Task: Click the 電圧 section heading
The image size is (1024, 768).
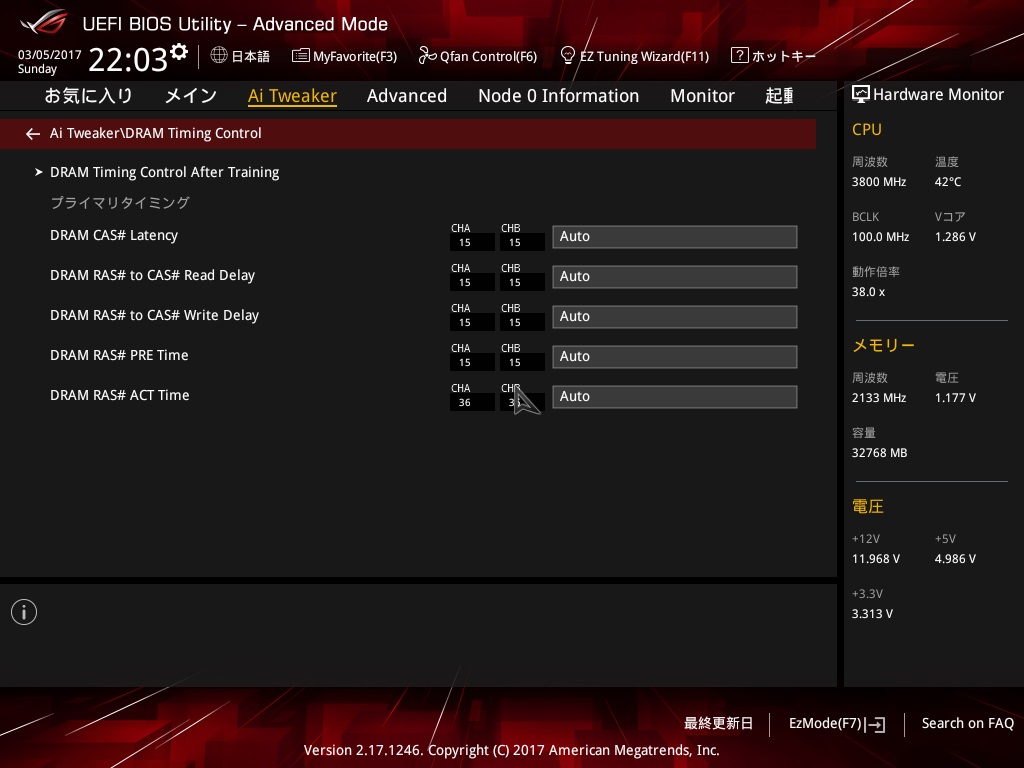Action: [x=868, y=506]
